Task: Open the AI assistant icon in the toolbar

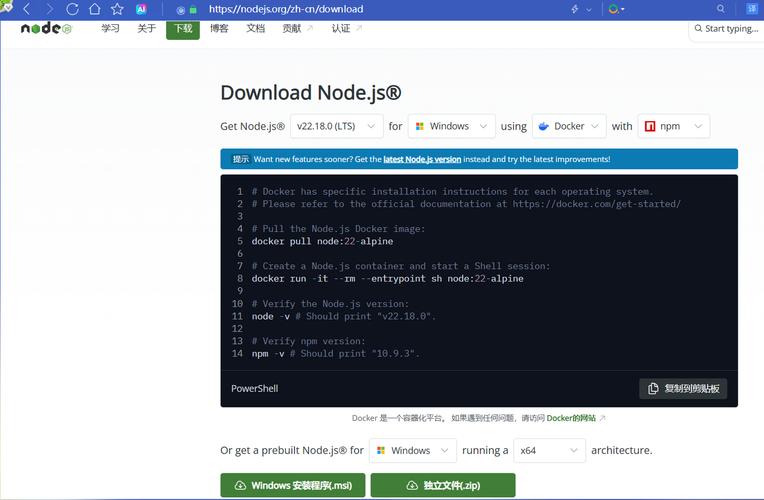Action: tap(141, 9)
